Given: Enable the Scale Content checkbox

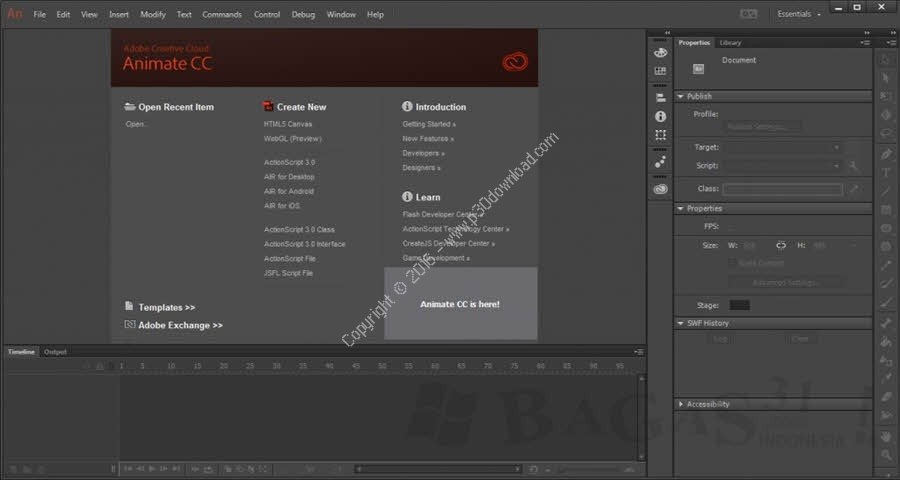Looking at the screenshot, I should (732, 262).
